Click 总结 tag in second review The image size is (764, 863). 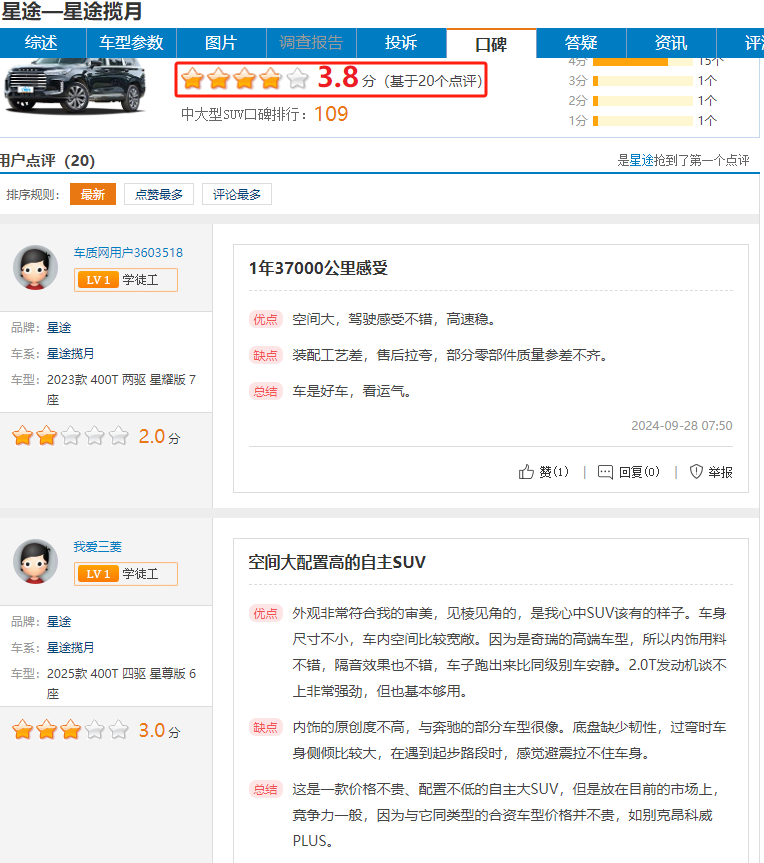point(265,789)
